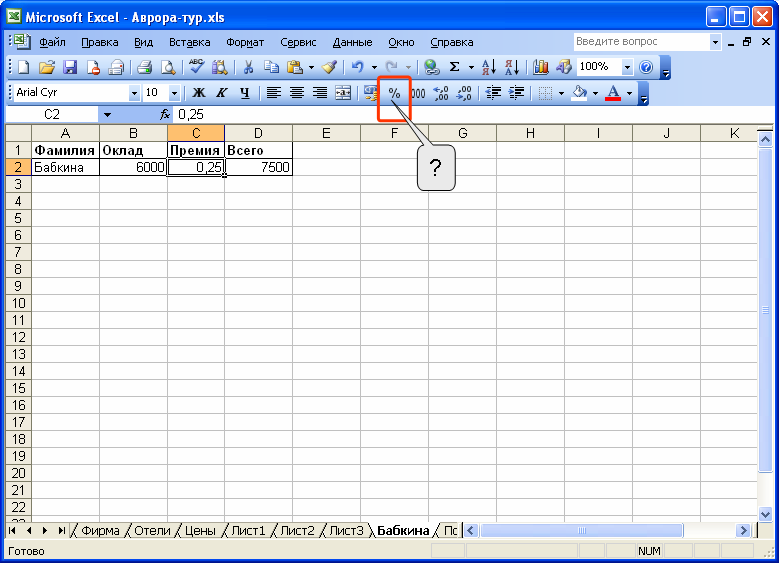Open Print Preview from the toolbar
The height and width of the screenshot is (563, 779).
[168, 67]
